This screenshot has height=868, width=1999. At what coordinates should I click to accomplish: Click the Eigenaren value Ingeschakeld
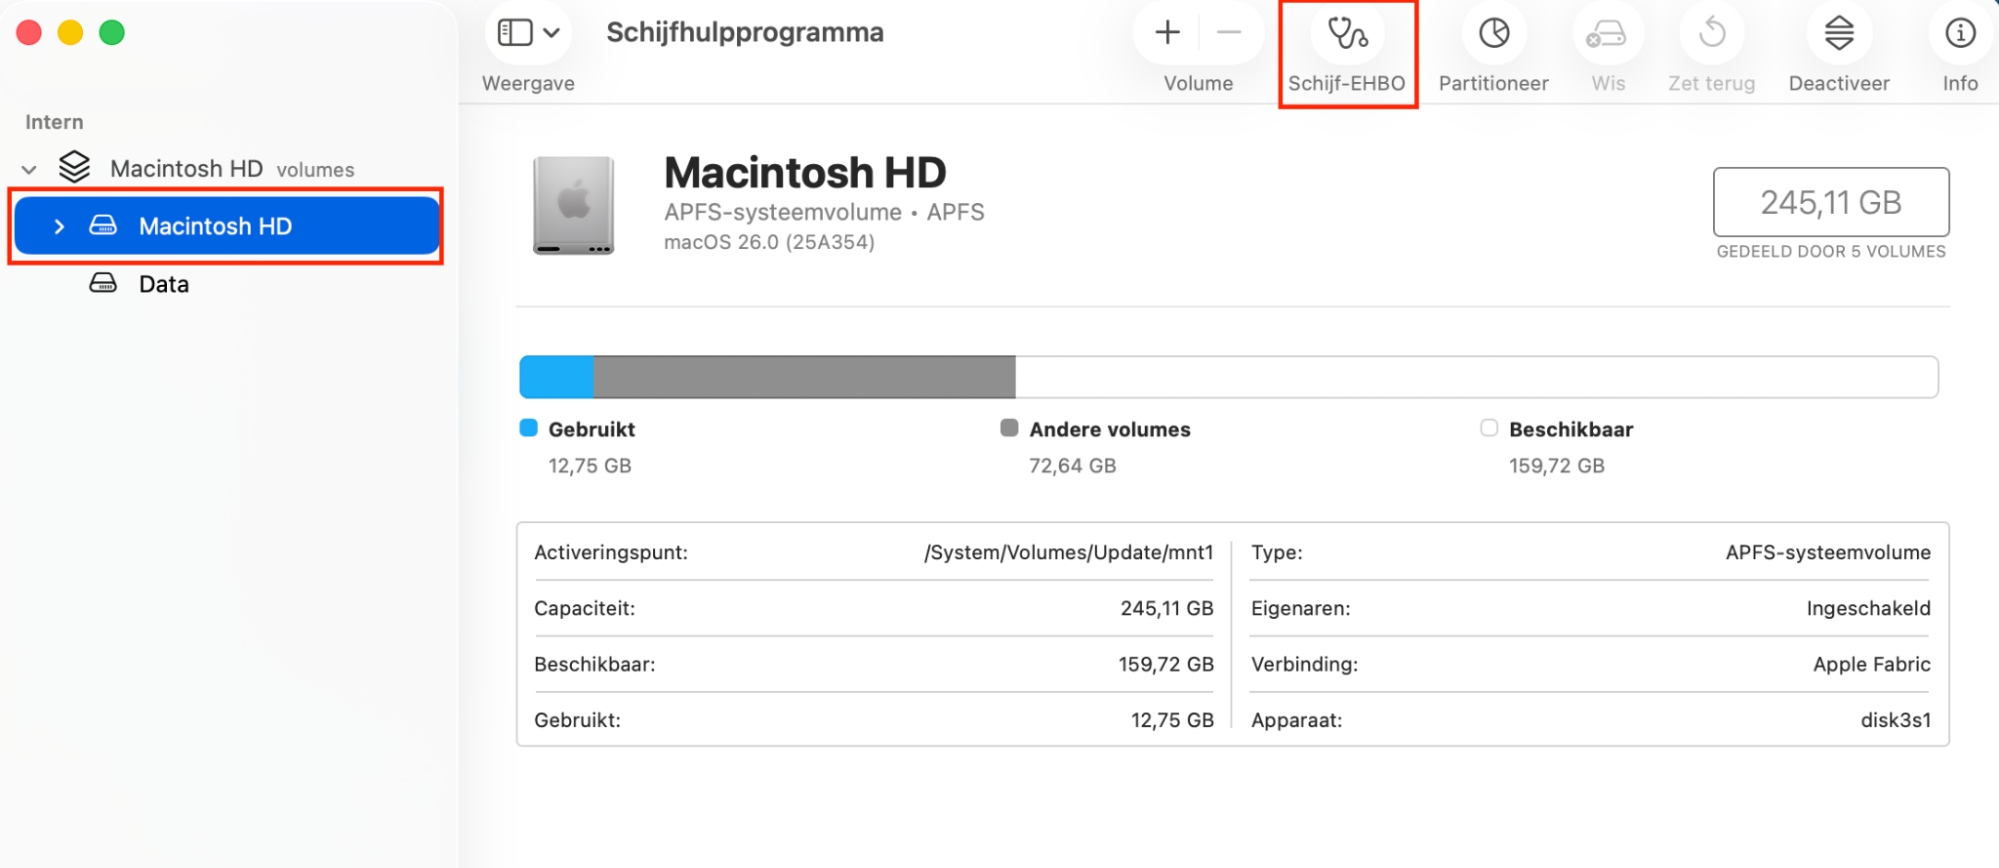(x=1868, y=608)
